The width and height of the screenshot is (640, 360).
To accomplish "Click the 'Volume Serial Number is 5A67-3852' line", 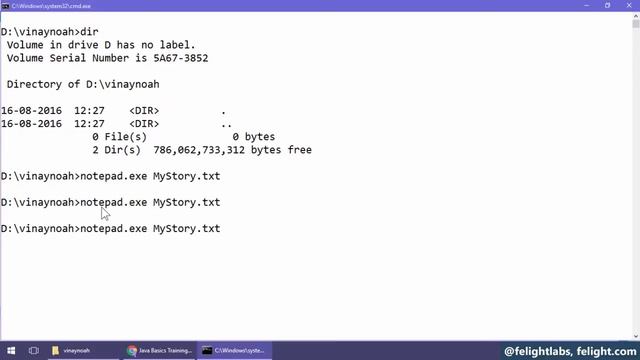I will point(107,58).
